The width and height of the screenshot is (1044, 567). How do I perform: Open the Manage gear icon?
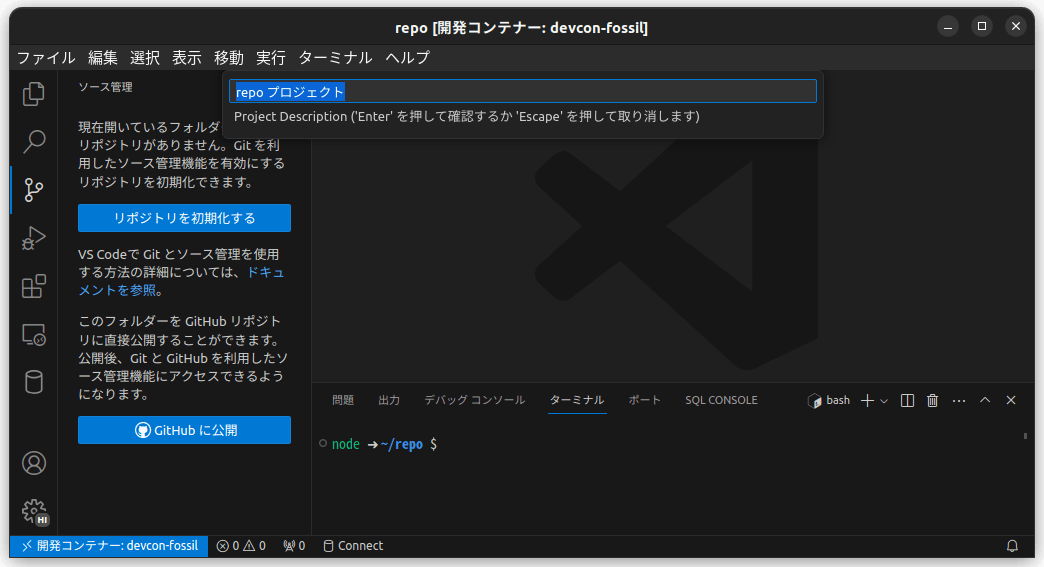(x=33, y=511)
